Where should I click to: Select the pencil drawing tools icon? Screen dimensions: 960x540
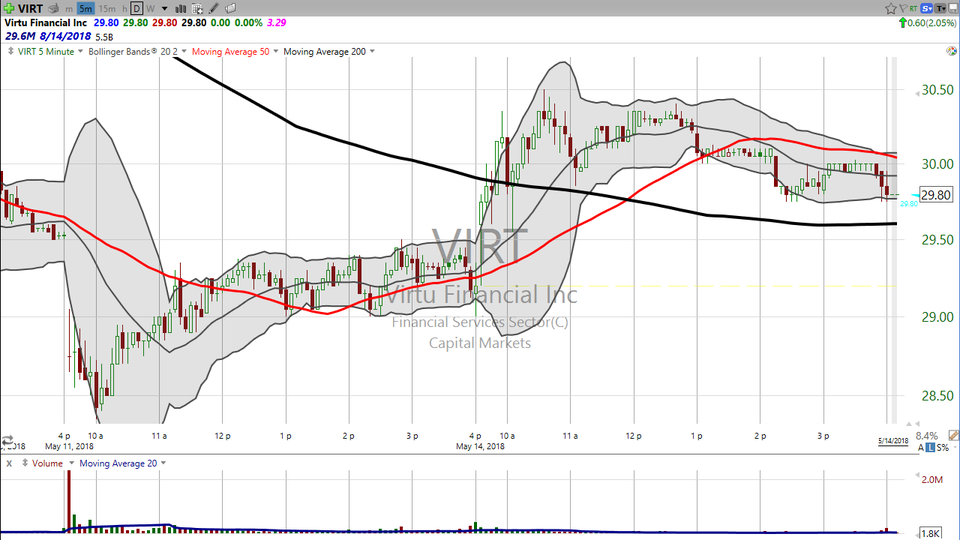[x=214, y=9]
